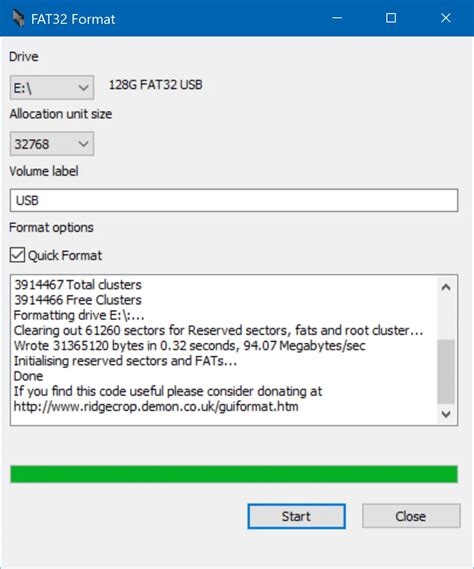The image size is (474, 569).
Task: Open the Allocation unit size dropdown
Action: pos(52,144)
